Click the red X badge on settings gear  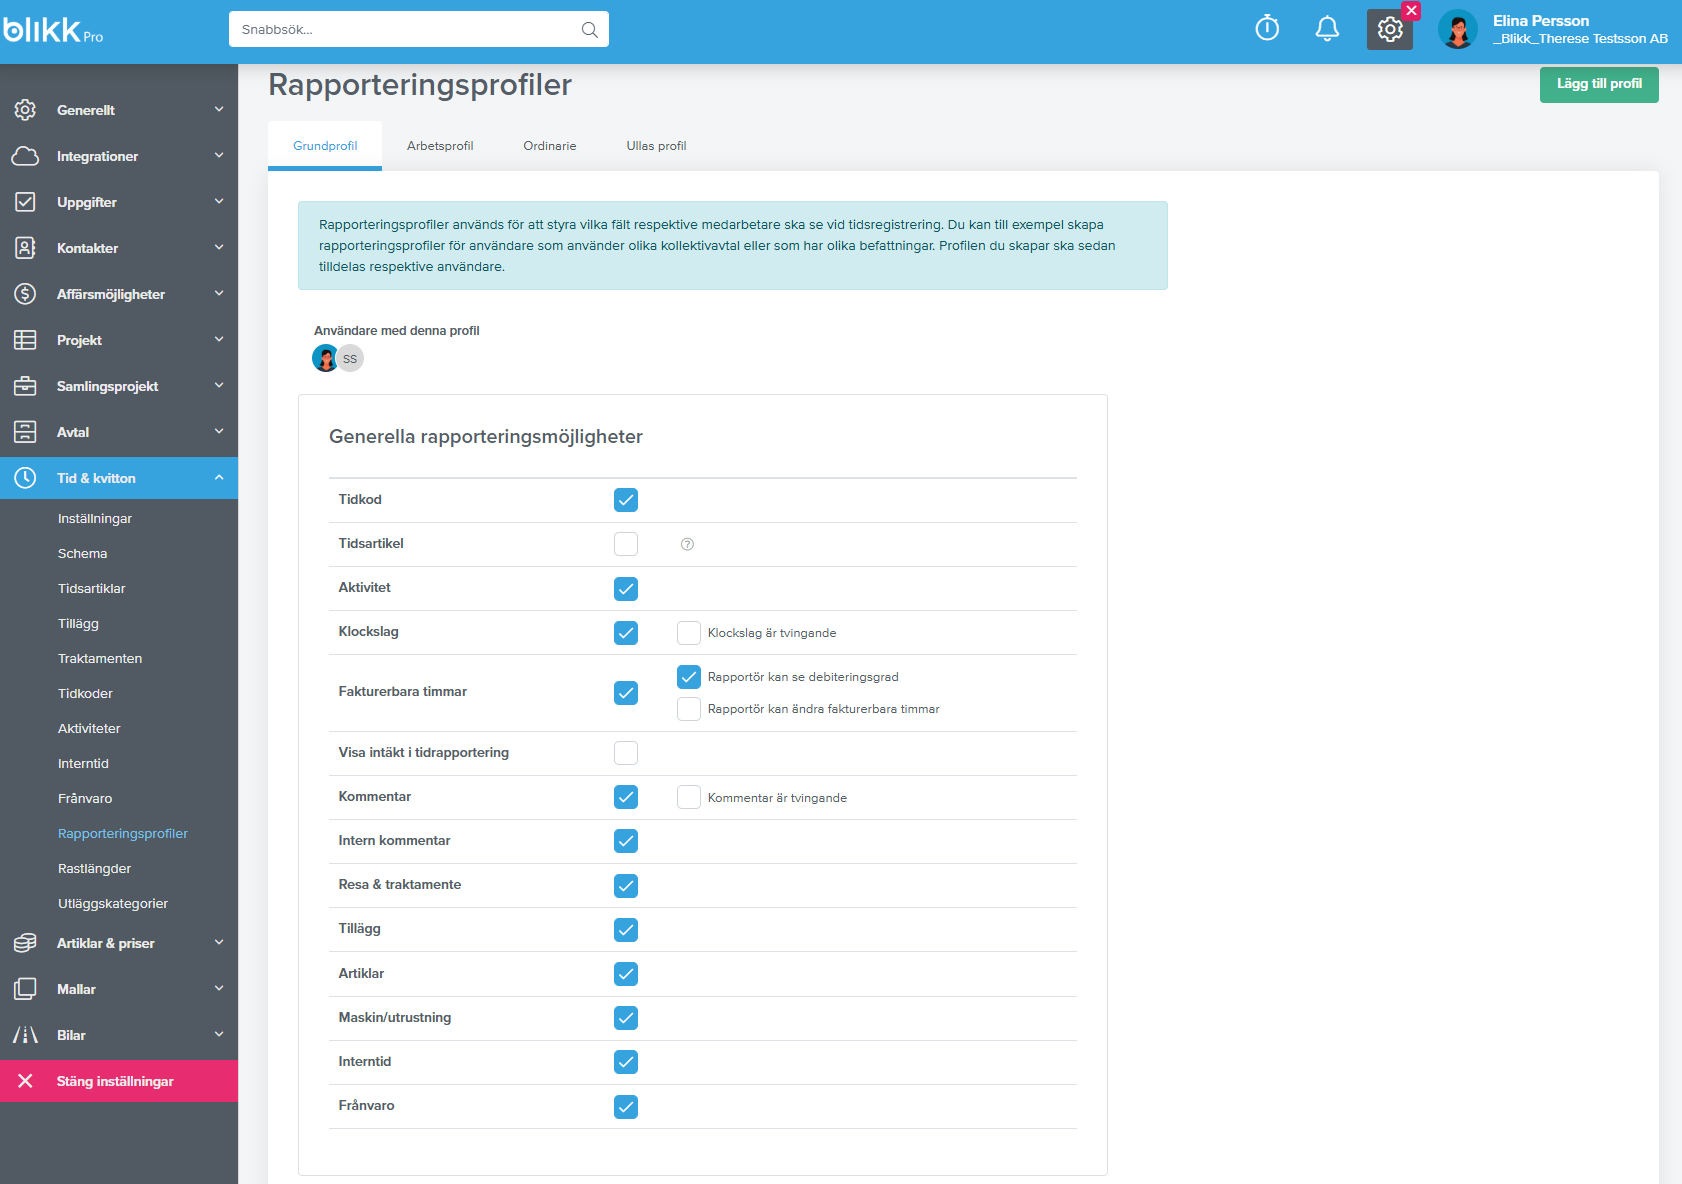[1411, 11]
